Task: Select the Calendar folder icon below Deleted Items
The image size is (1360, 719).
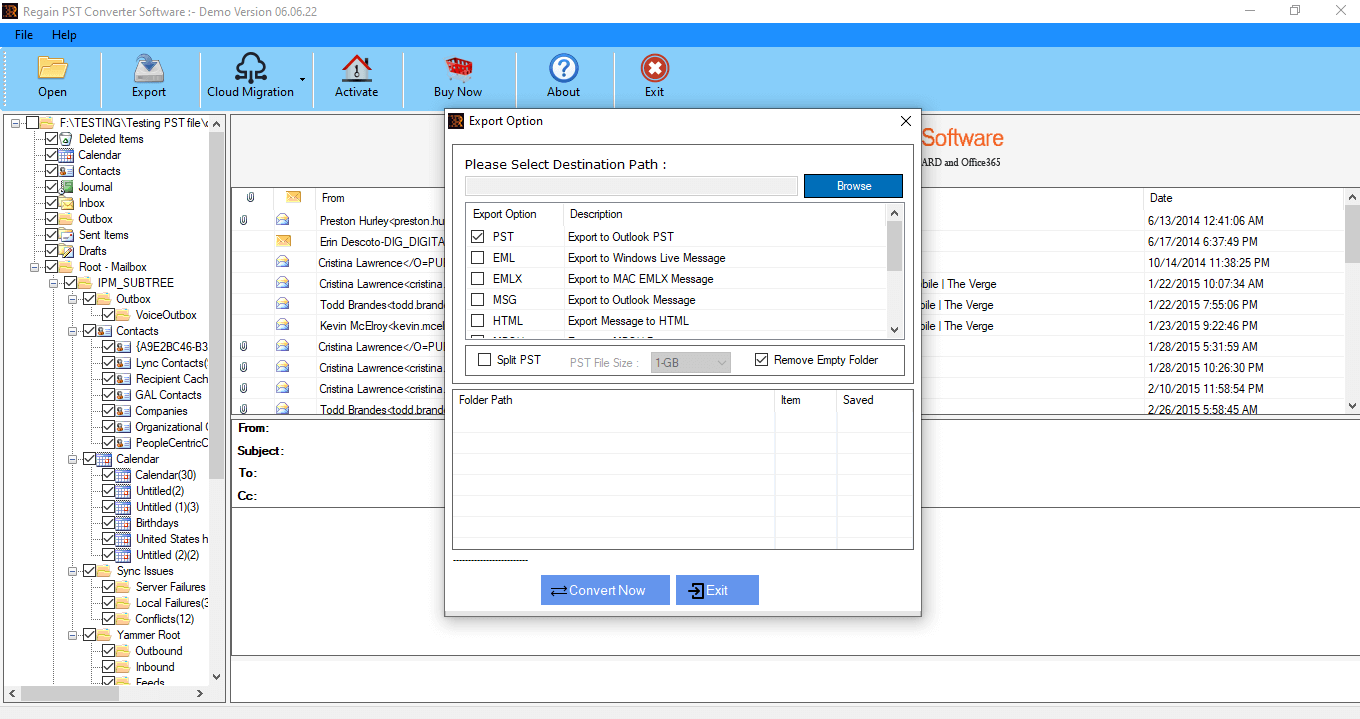Action: (x=67, y=155)
